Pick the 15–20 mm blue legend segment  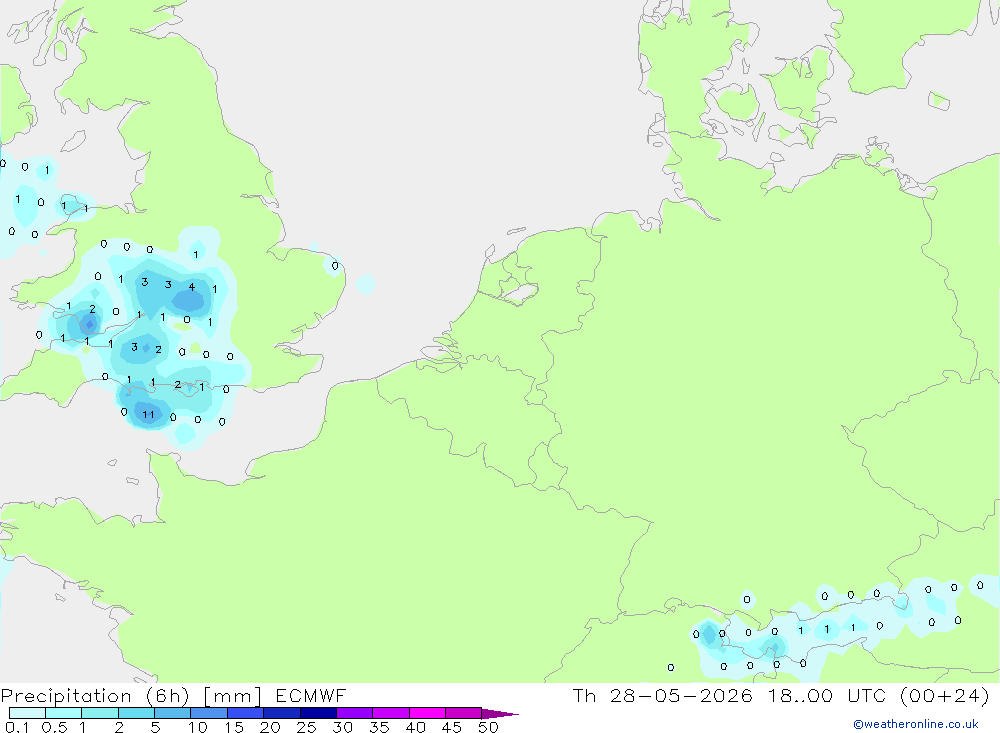click(x=246, y=713)
